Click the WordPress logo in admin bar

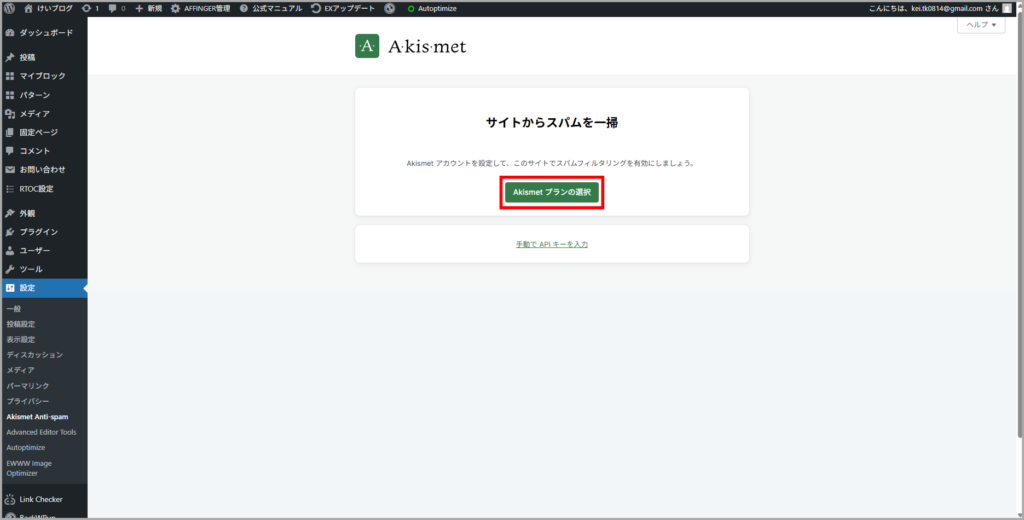pos(10,8)
